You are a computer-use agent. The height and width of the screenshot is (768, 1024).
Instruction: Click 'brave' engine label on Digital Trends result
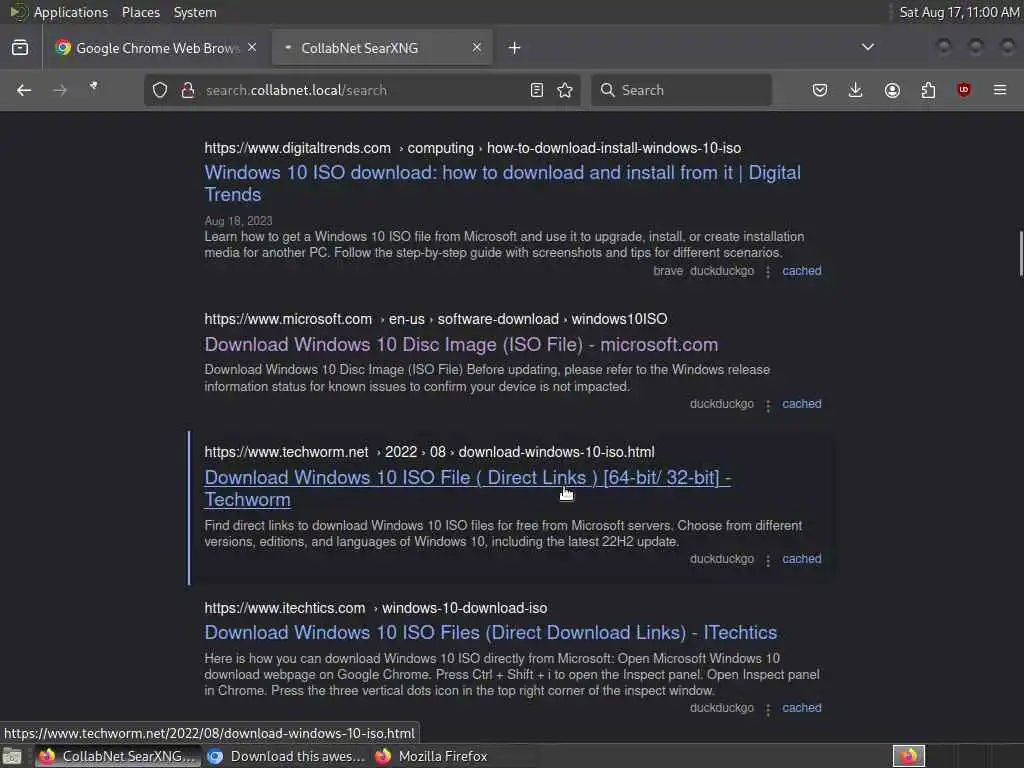click(668, 271)
